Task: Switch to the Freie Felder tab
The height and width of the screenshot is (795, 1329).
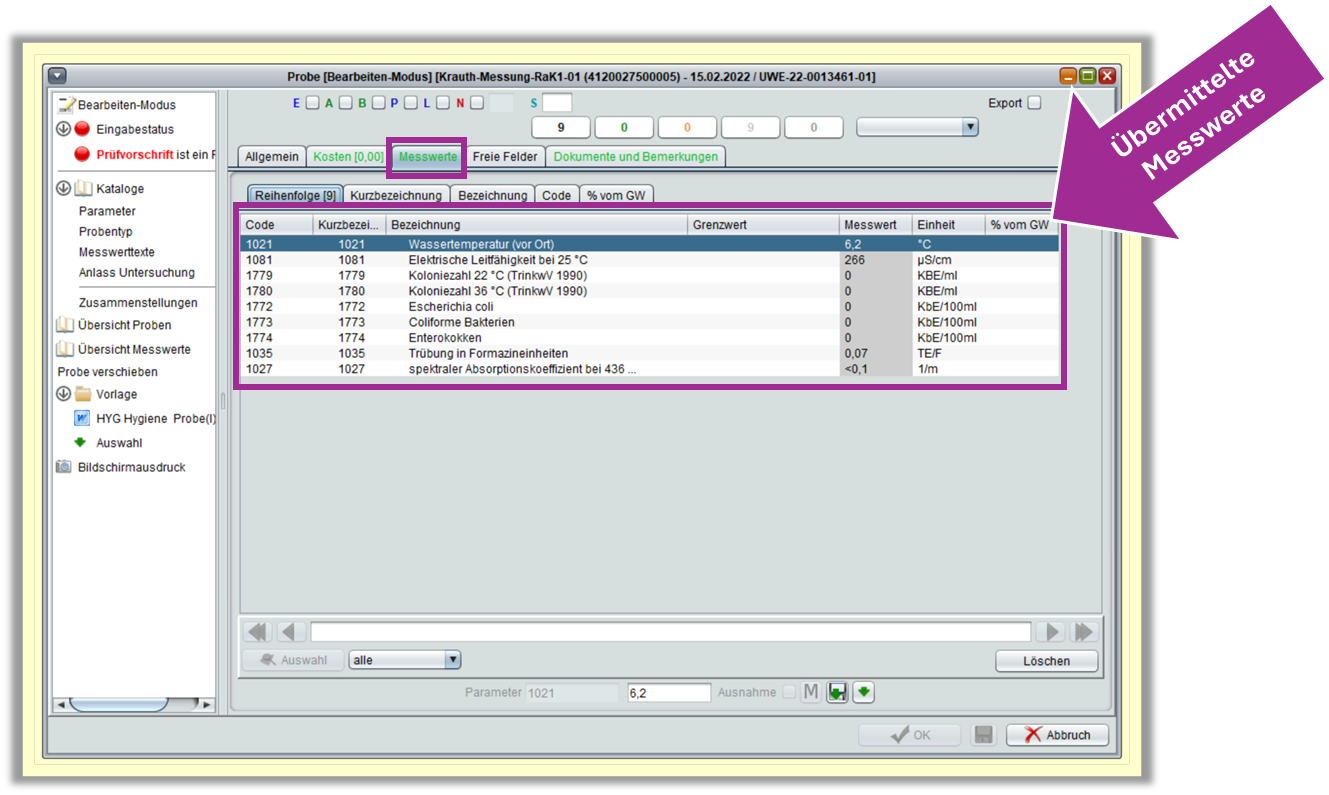Action: (505, 157)
